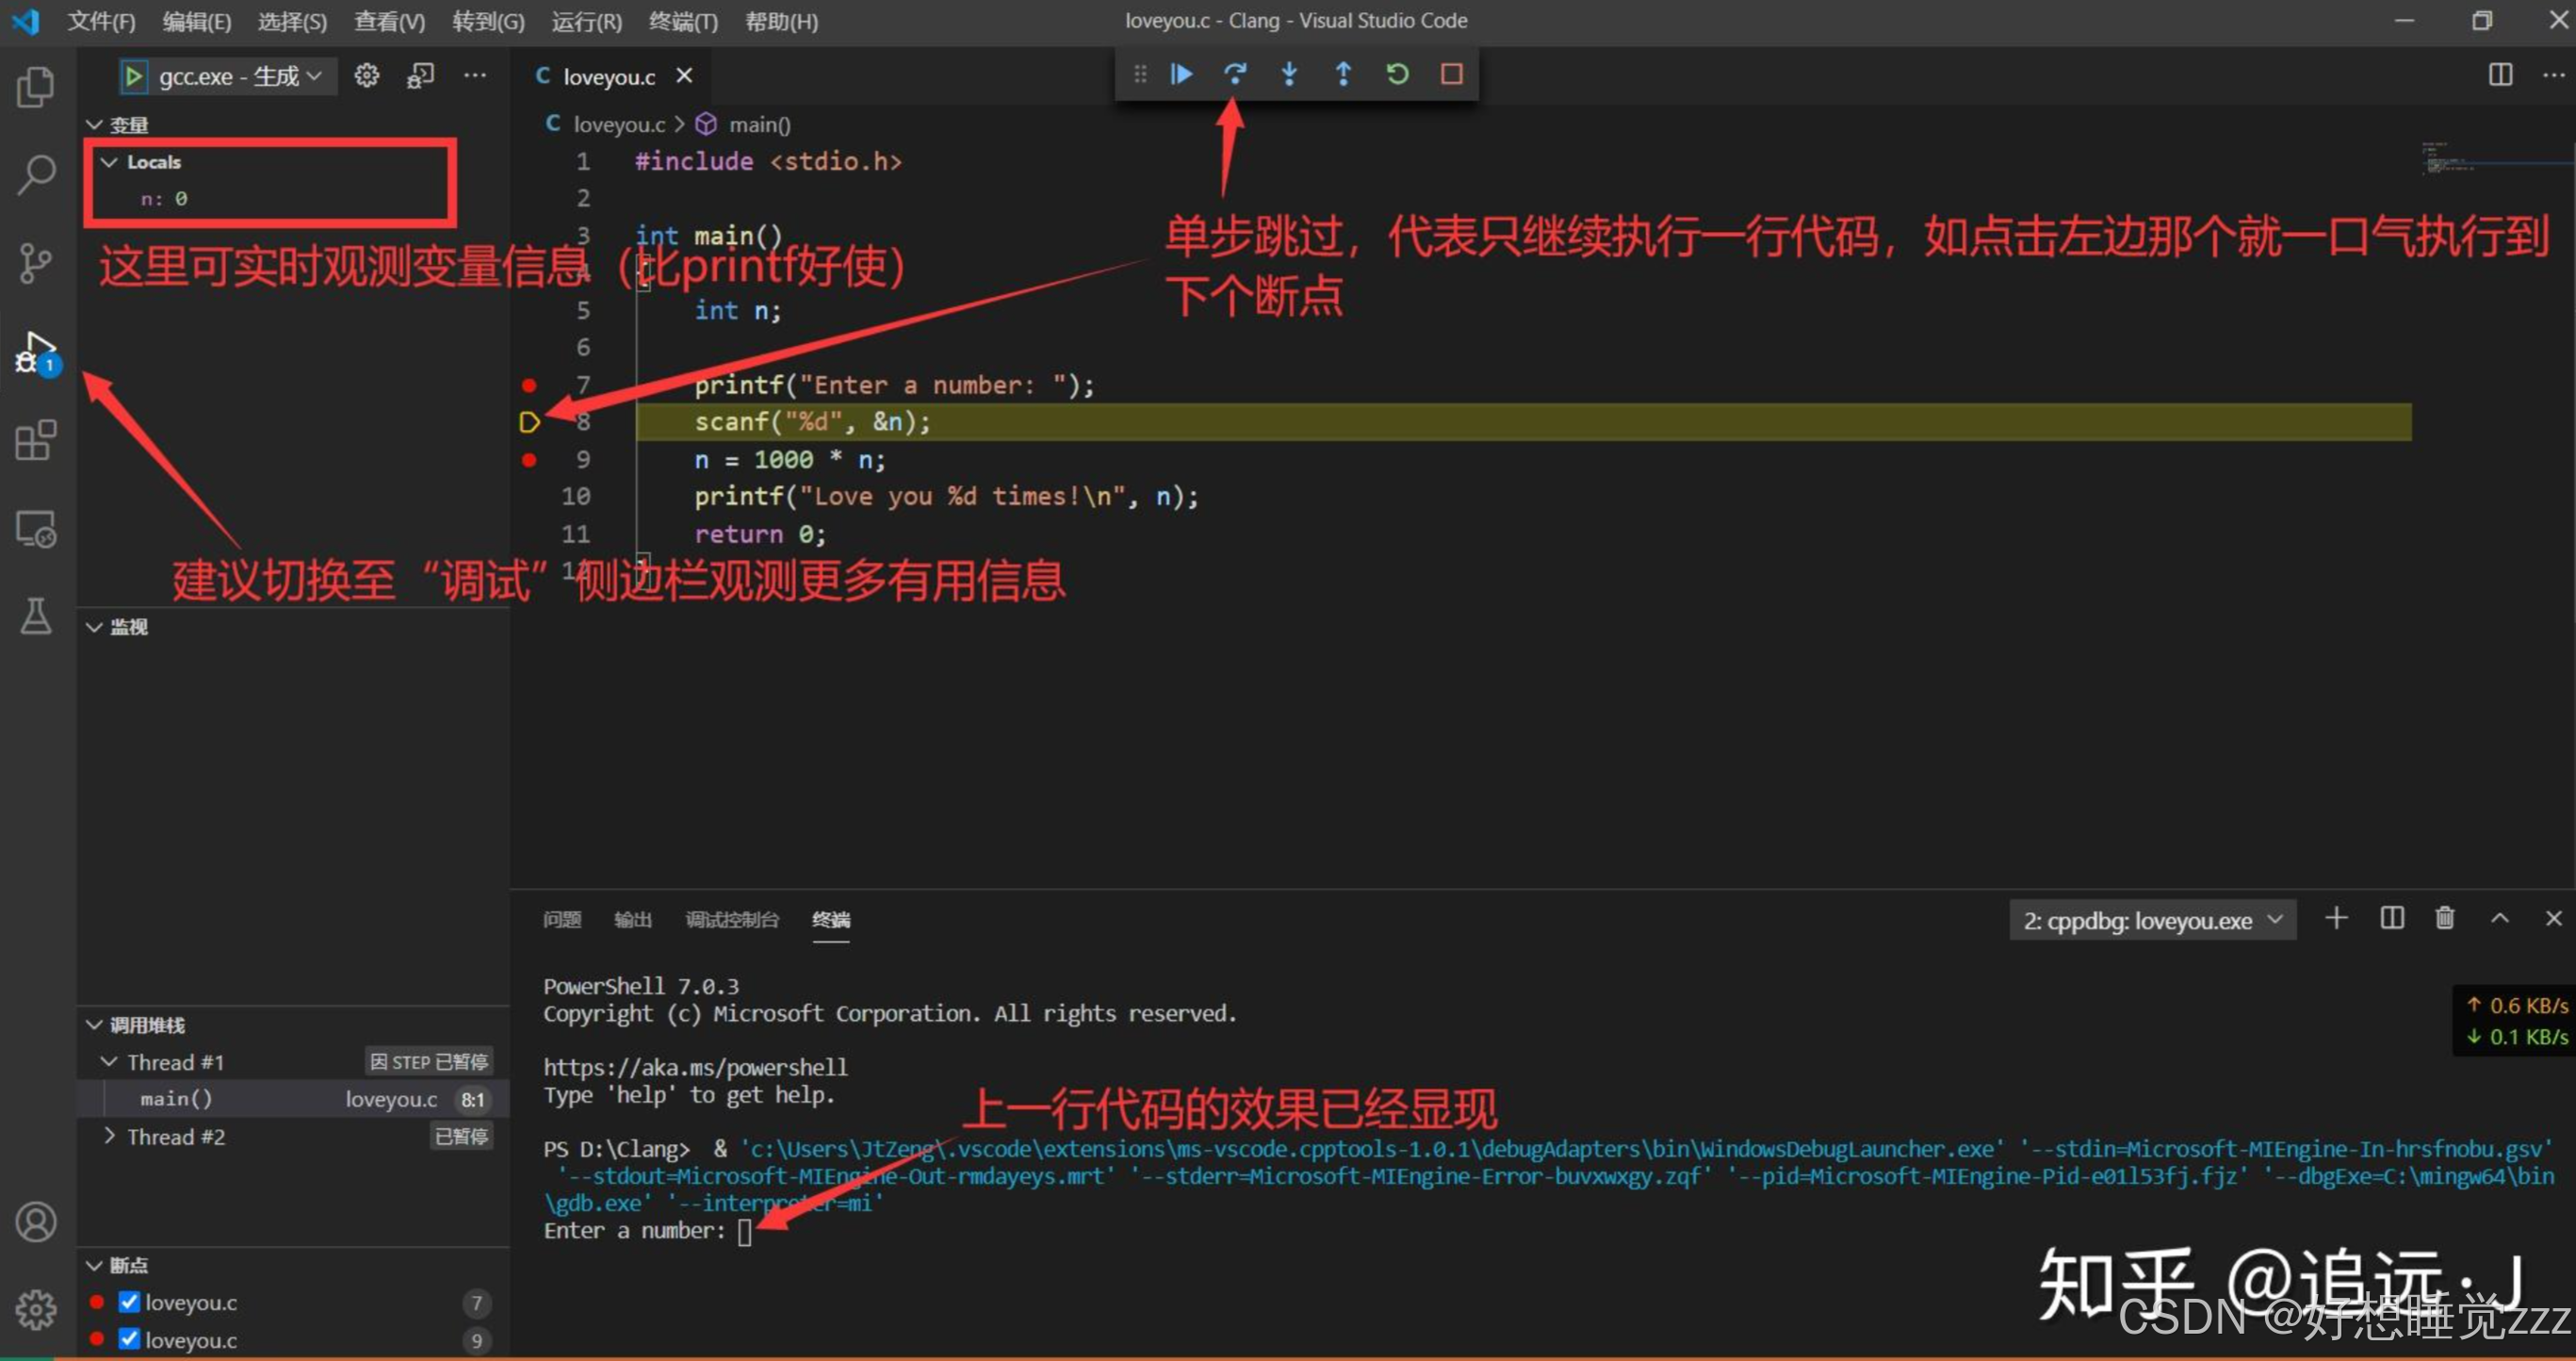The height and width of the screenshot is (1361, 2576).
Task: Click the Step Over debug button
Action: (1235, 74)
